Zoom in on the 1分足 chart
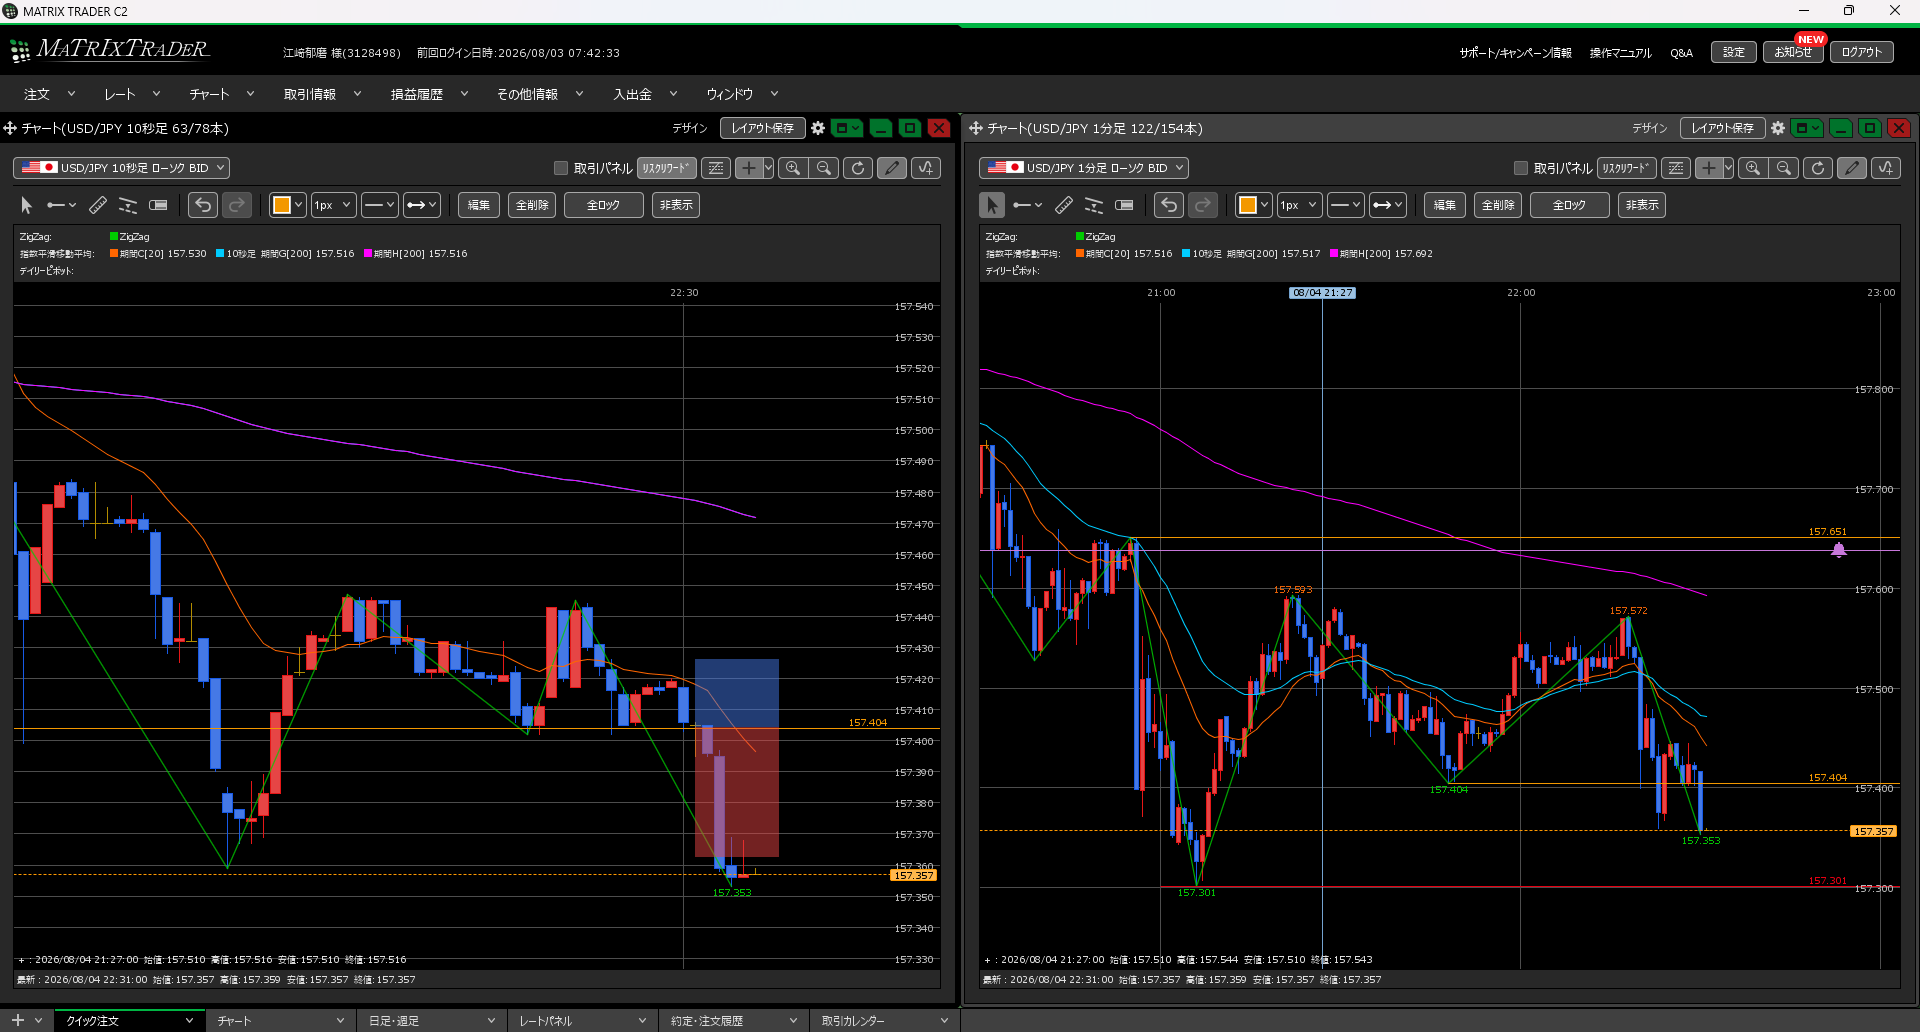Viewport: 1920px width, 1032px height. [1753, 168]
